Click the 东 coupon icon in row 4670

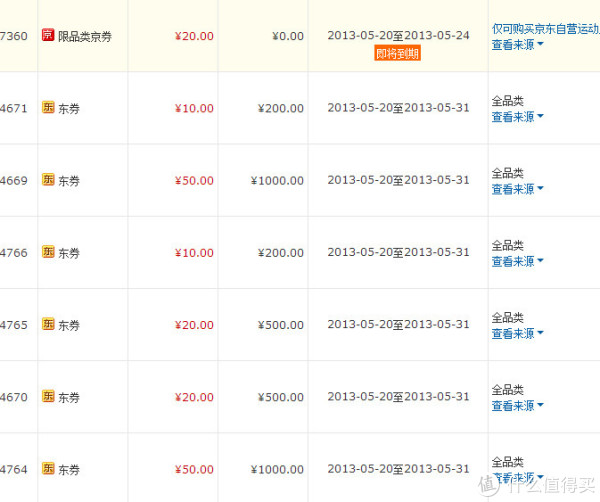coord(48,396)
